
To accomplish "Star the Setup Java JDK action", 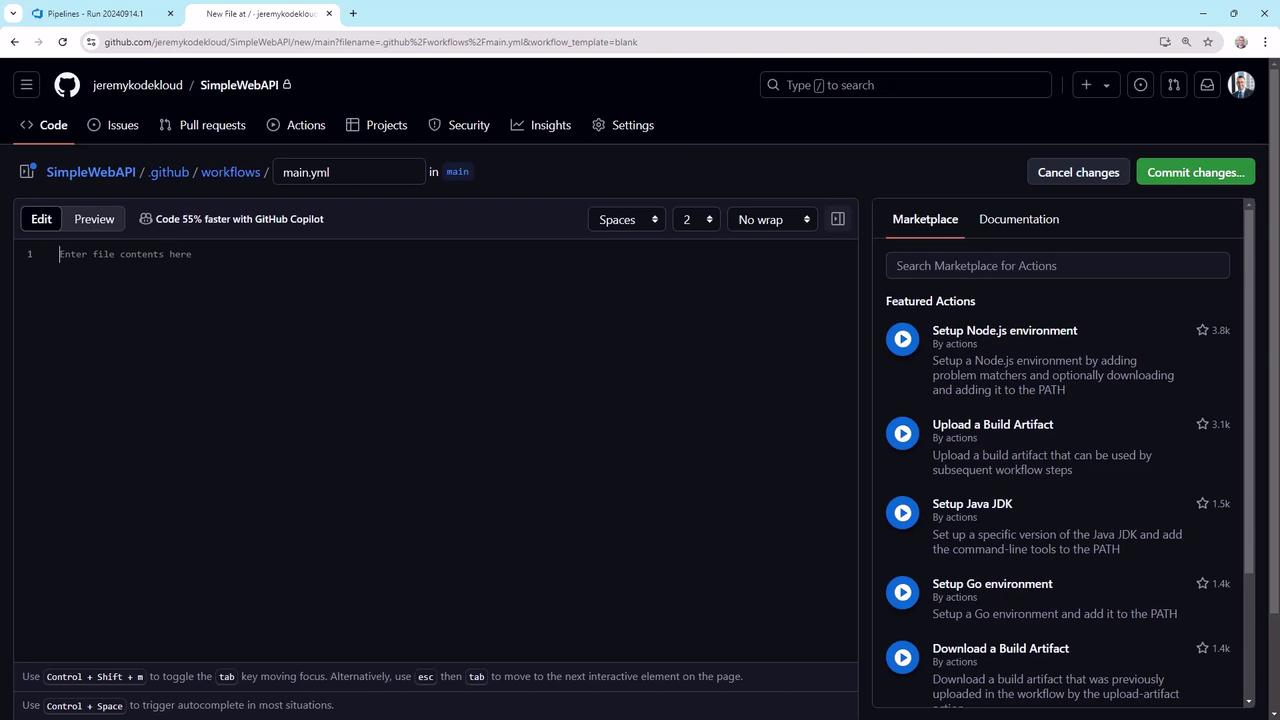I will click(1203, 504).
